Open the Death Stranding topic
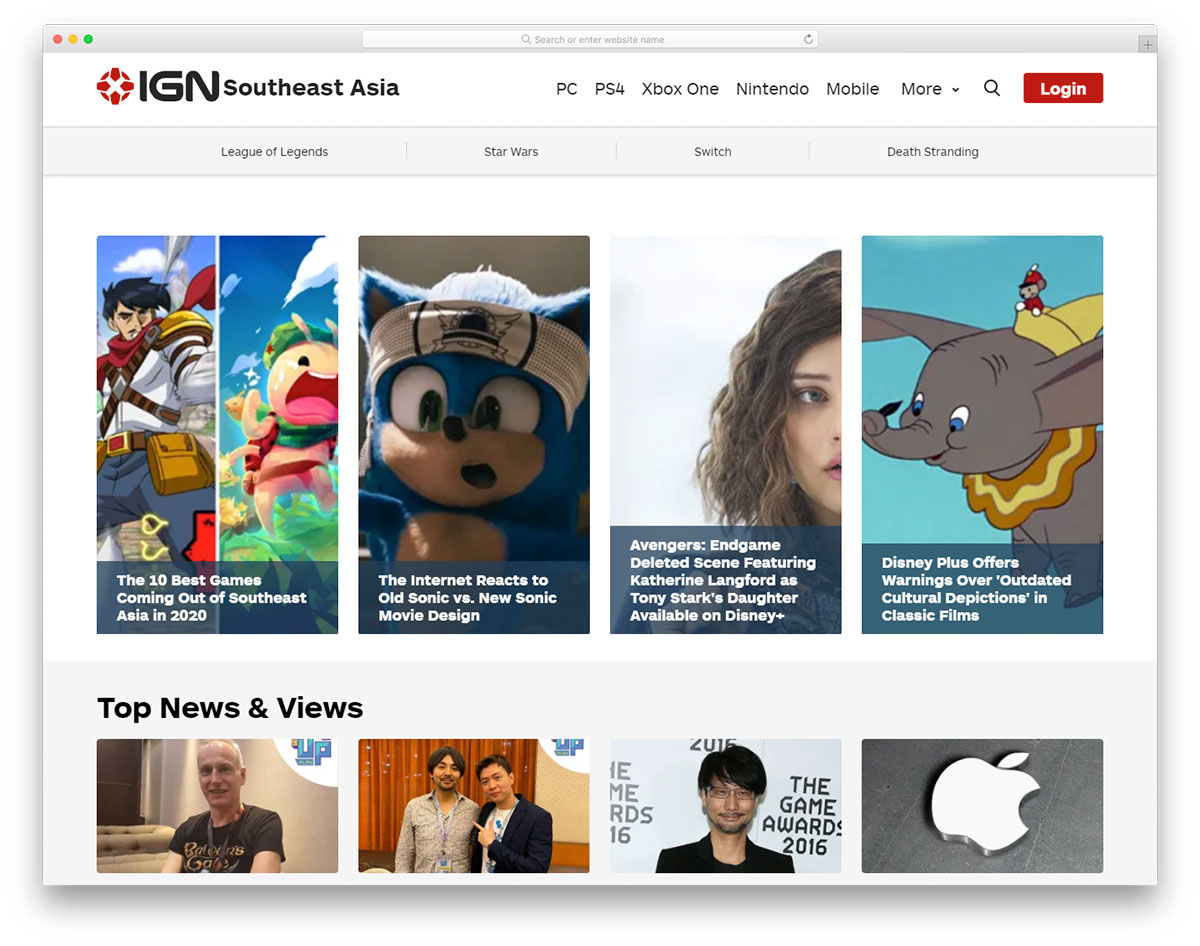The image size is (1200, 946). 932,151
